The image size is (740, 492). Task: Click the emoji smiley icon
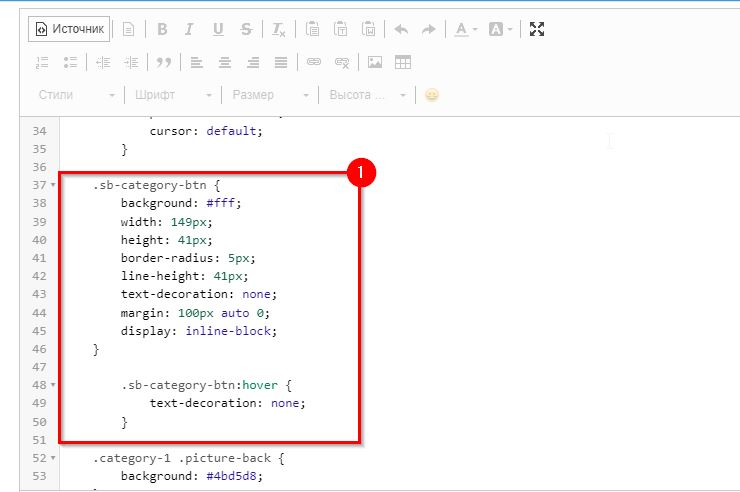click(x=432, y=96)
